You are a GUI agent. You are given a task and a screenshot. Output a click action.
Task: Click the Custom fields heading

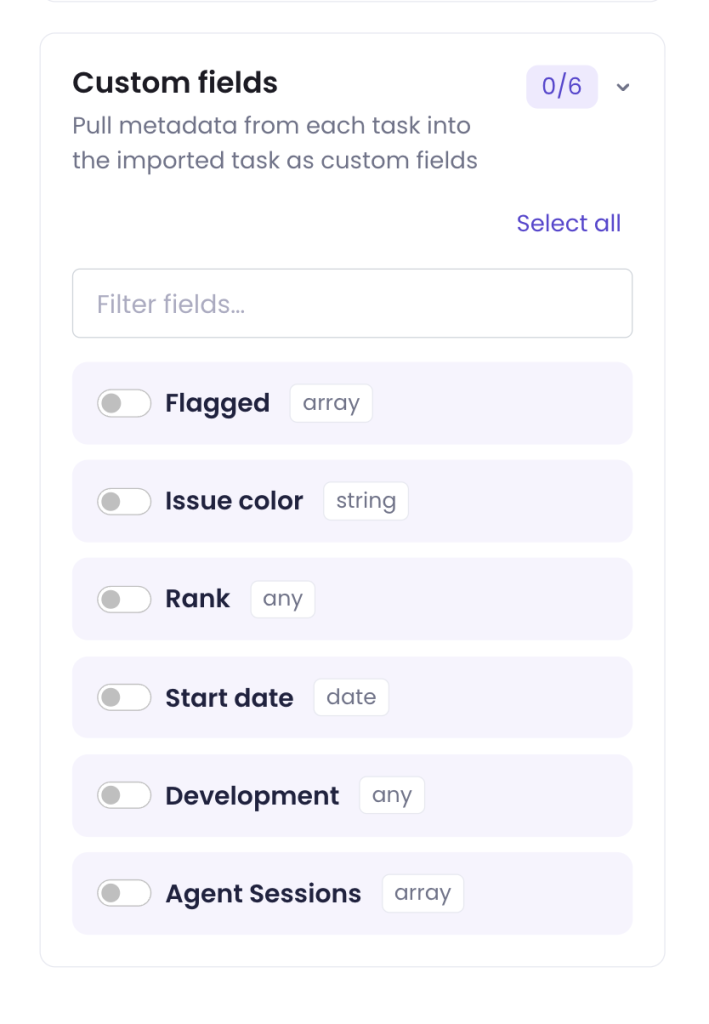pyautogui.click(x=175, y=83)
